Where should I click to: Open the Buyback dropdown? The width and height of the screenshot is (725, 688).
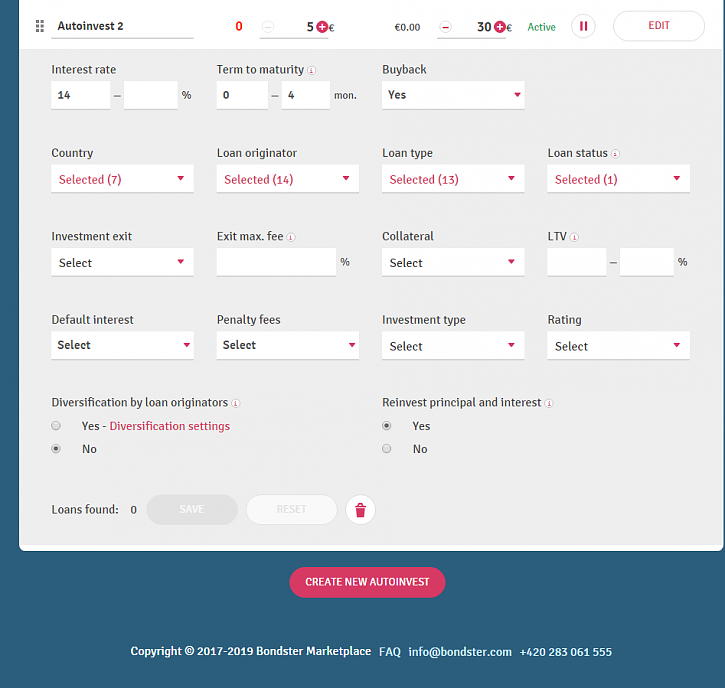point(453,95)
